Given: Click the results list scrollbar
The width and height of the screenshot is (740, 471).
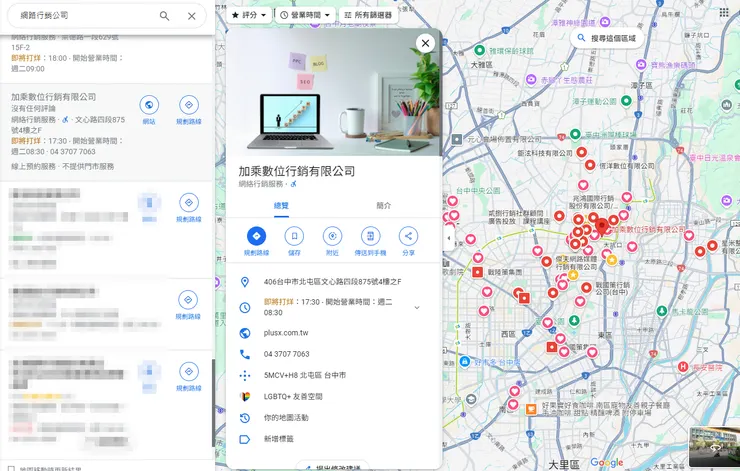Looking at the screenshot, I should pyautogui.click(x=213, y=402).
